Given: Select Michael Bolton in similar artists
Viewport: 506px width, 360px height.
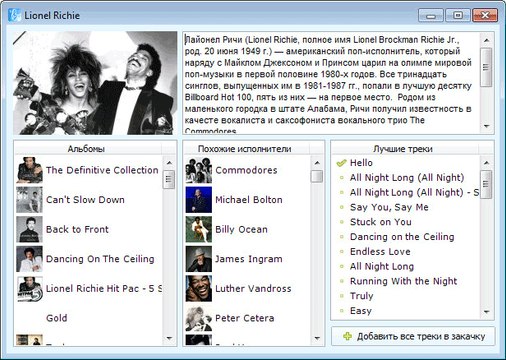Looking at the screenshot, I should 249,200.
